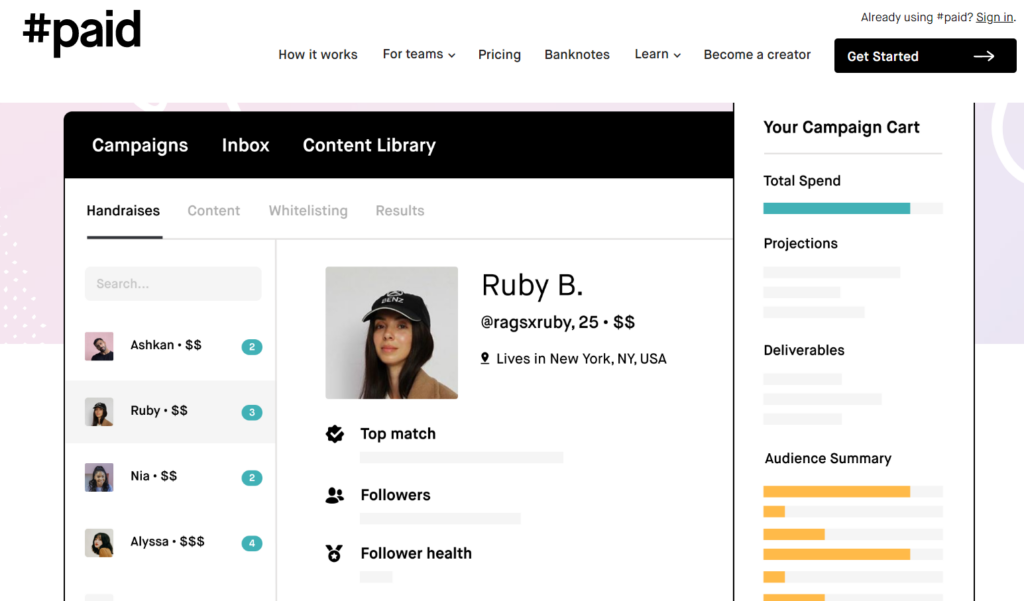View the Results tab

(x=400, y=211)
